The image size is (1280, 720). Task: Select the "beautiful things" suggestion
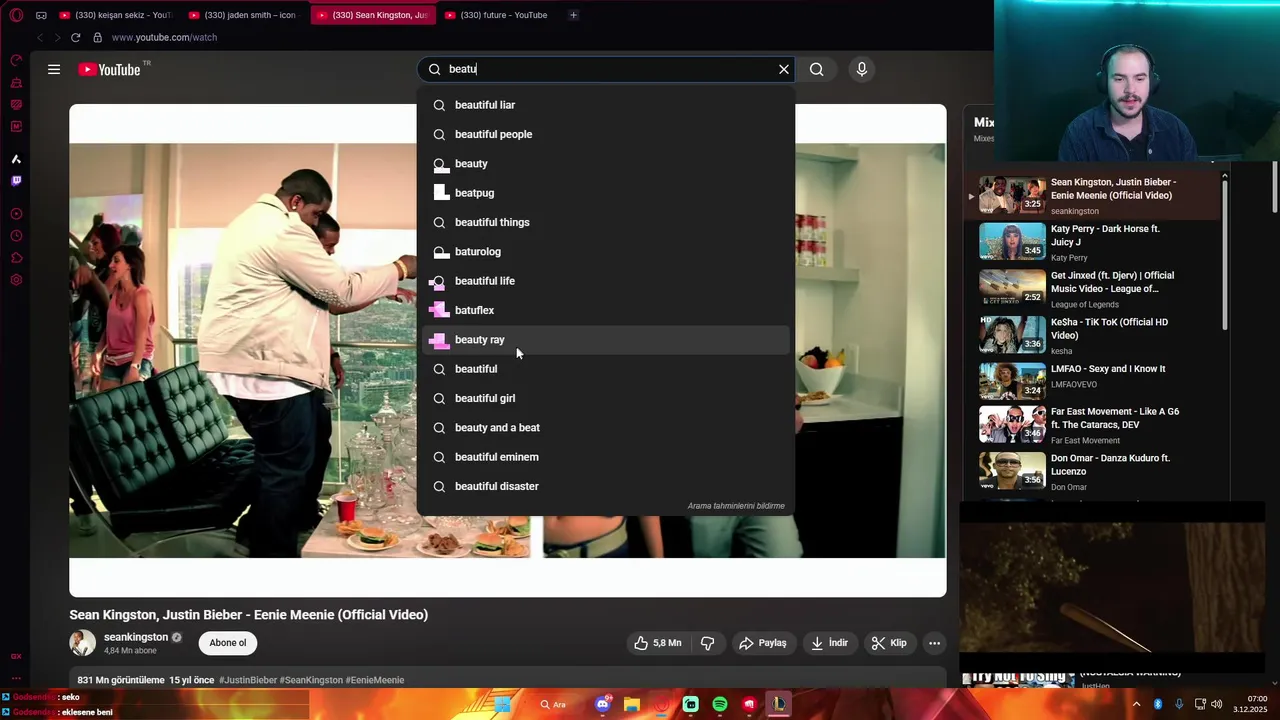point(605,222)
